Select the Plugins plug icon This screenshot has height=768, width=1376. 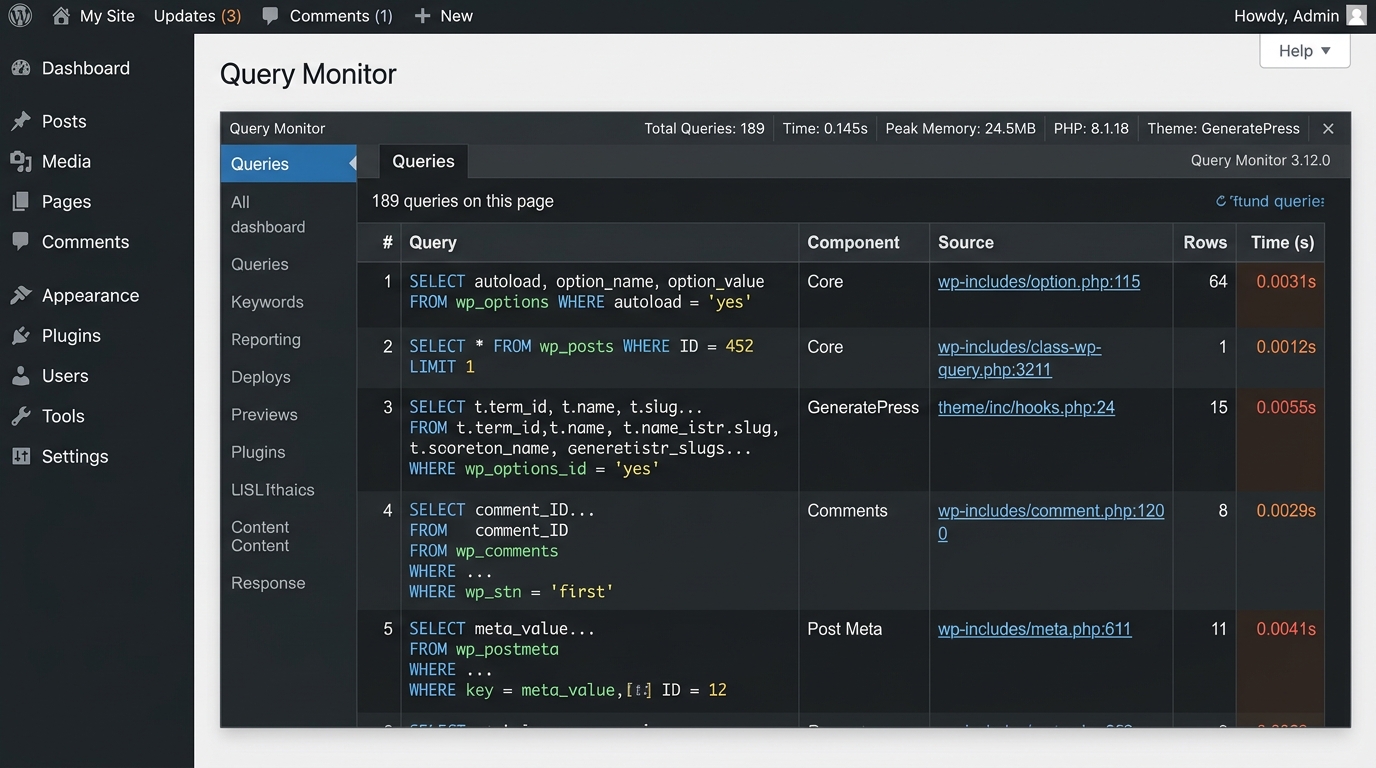click(23, 335)
